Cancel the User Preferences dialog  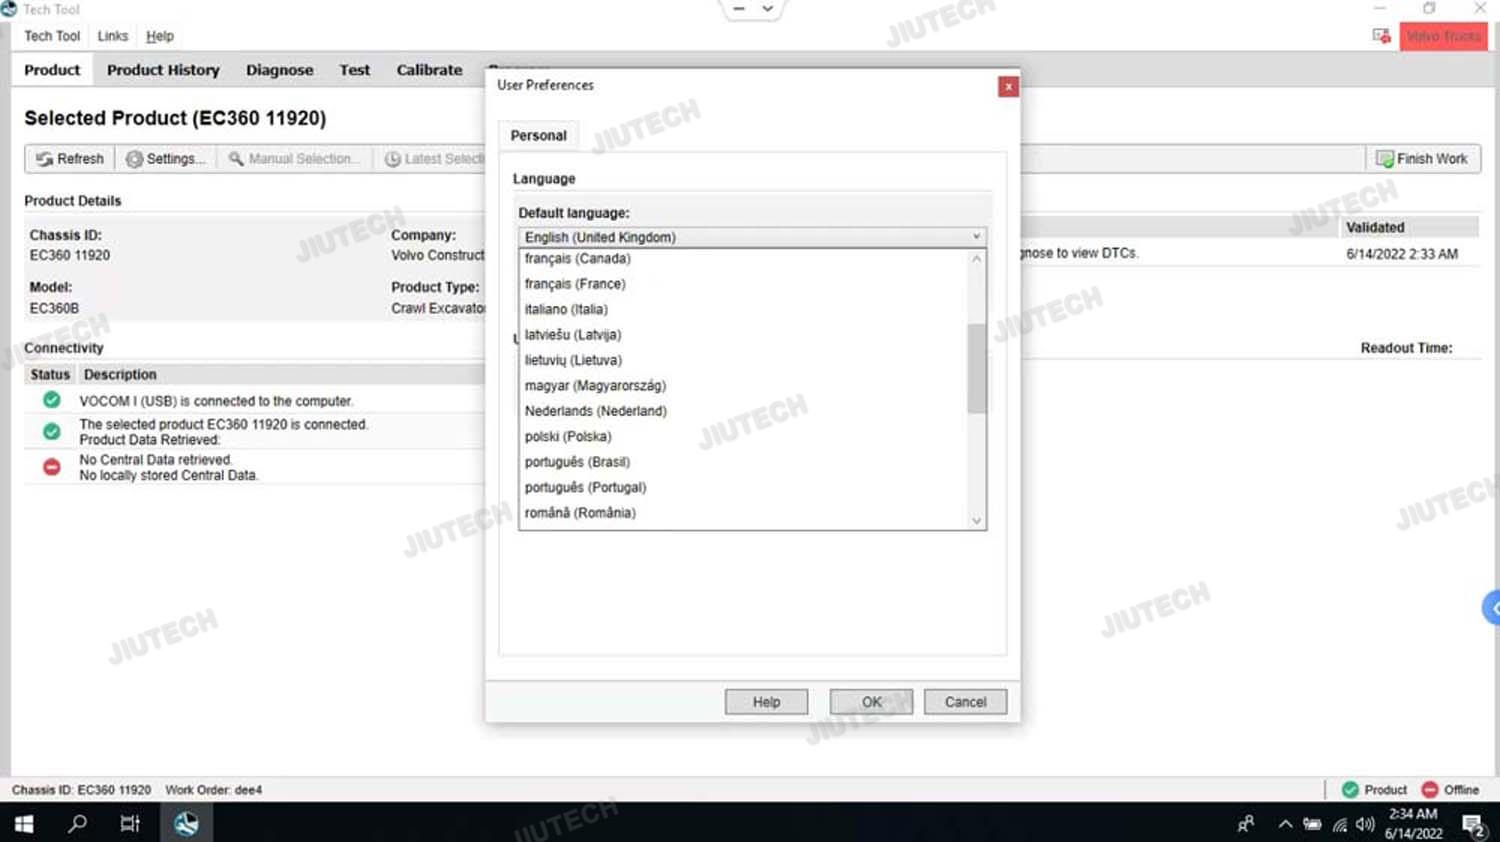click(x=965, y=702)
